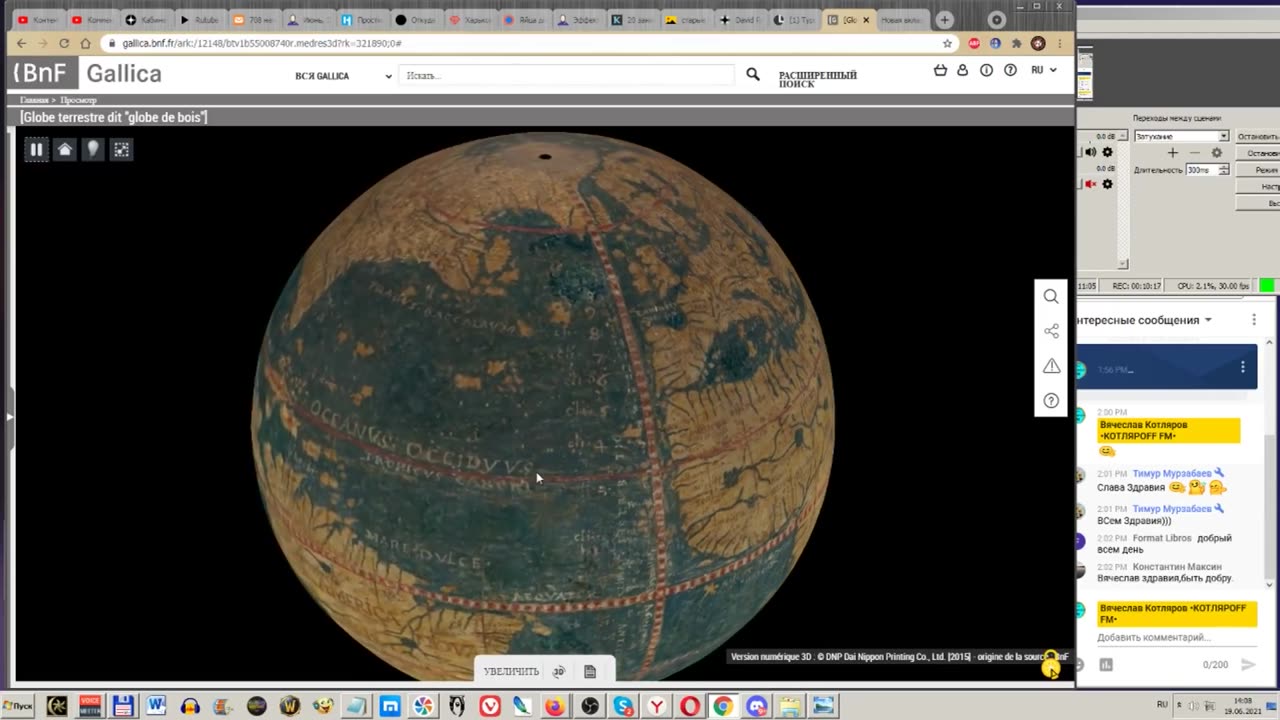The height and width of the screenshot is (720, 1280).
Task: Open help question mark in side panel
Action: 1051,400
